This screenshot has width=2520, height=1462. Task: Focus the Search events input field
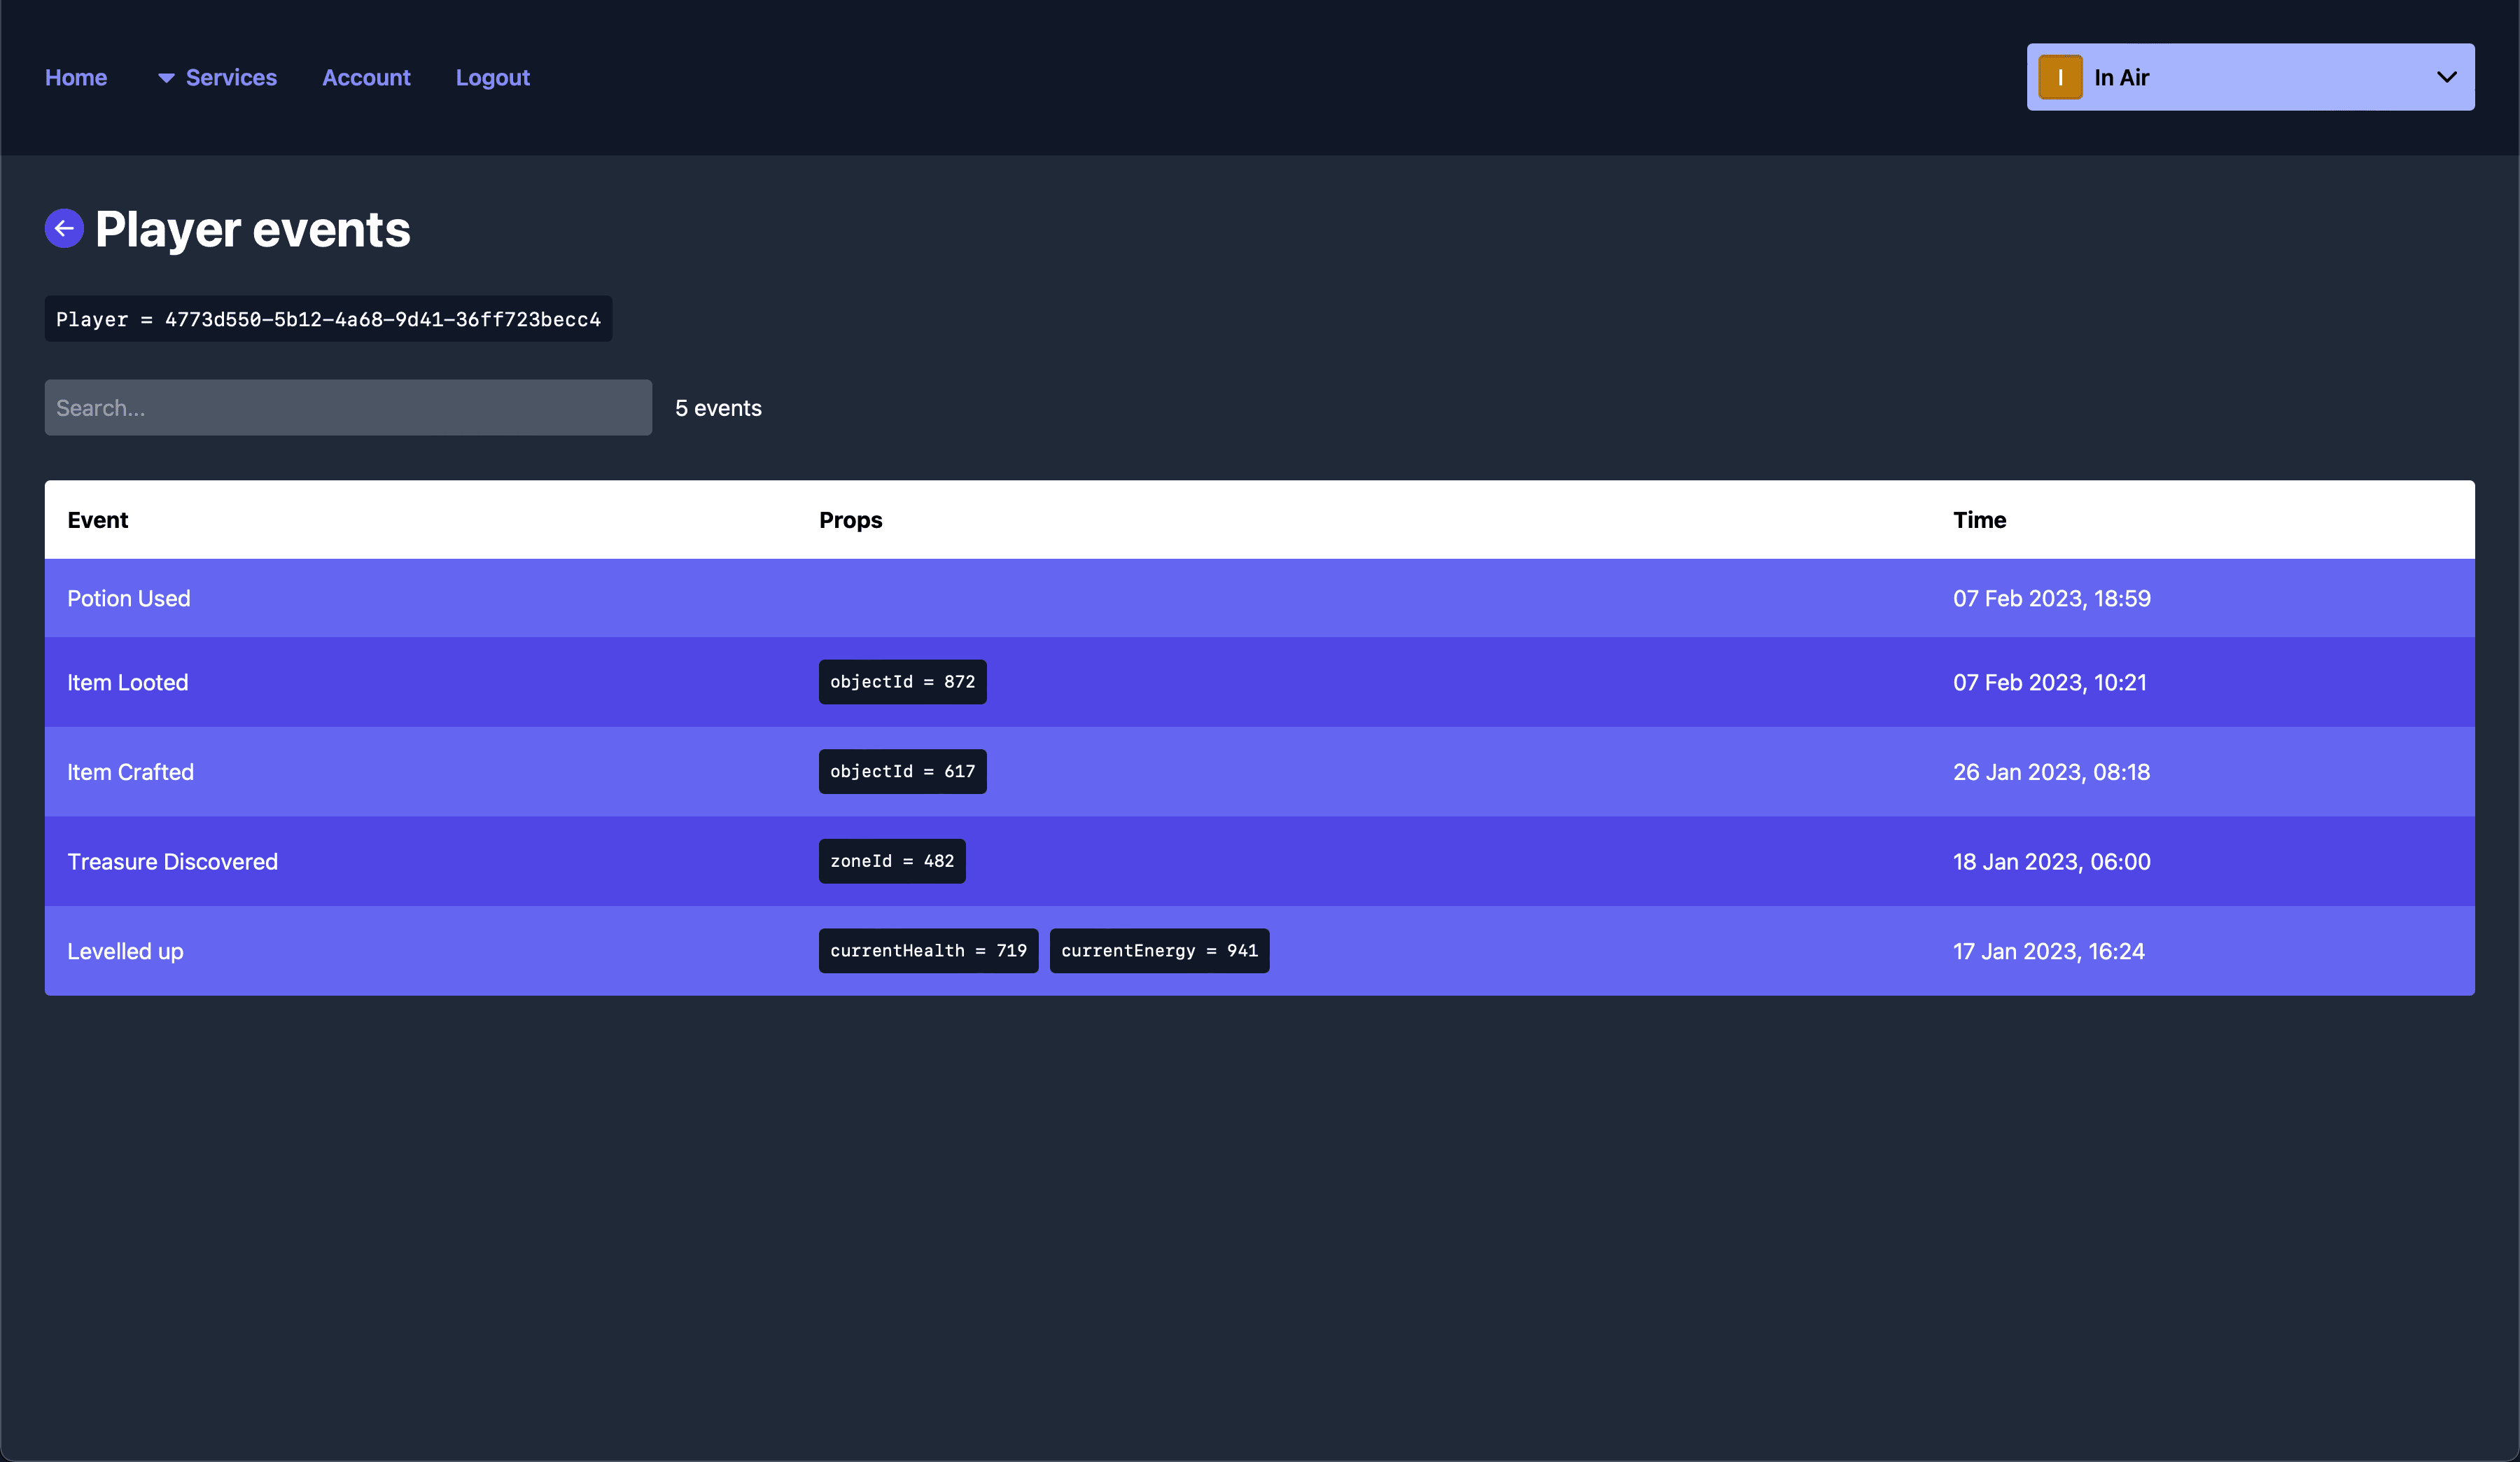348,407
